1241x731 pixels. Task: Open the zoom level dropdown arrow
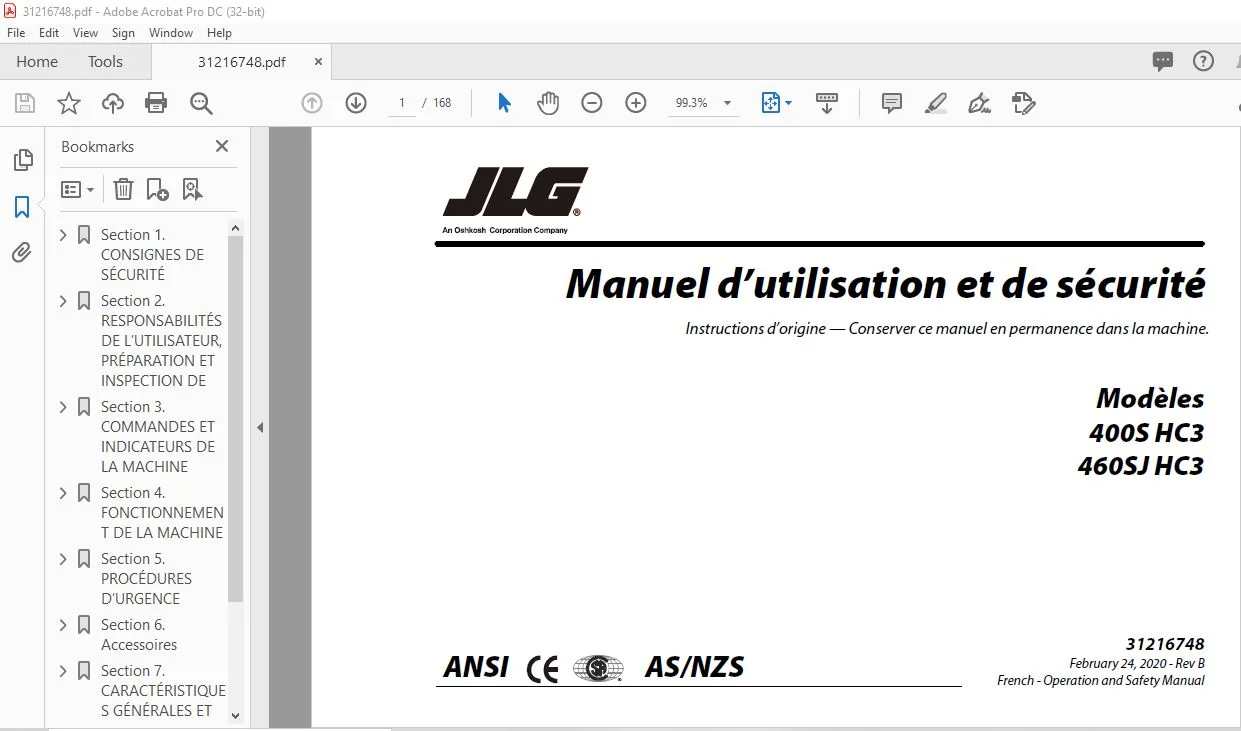tap(727, 103)
